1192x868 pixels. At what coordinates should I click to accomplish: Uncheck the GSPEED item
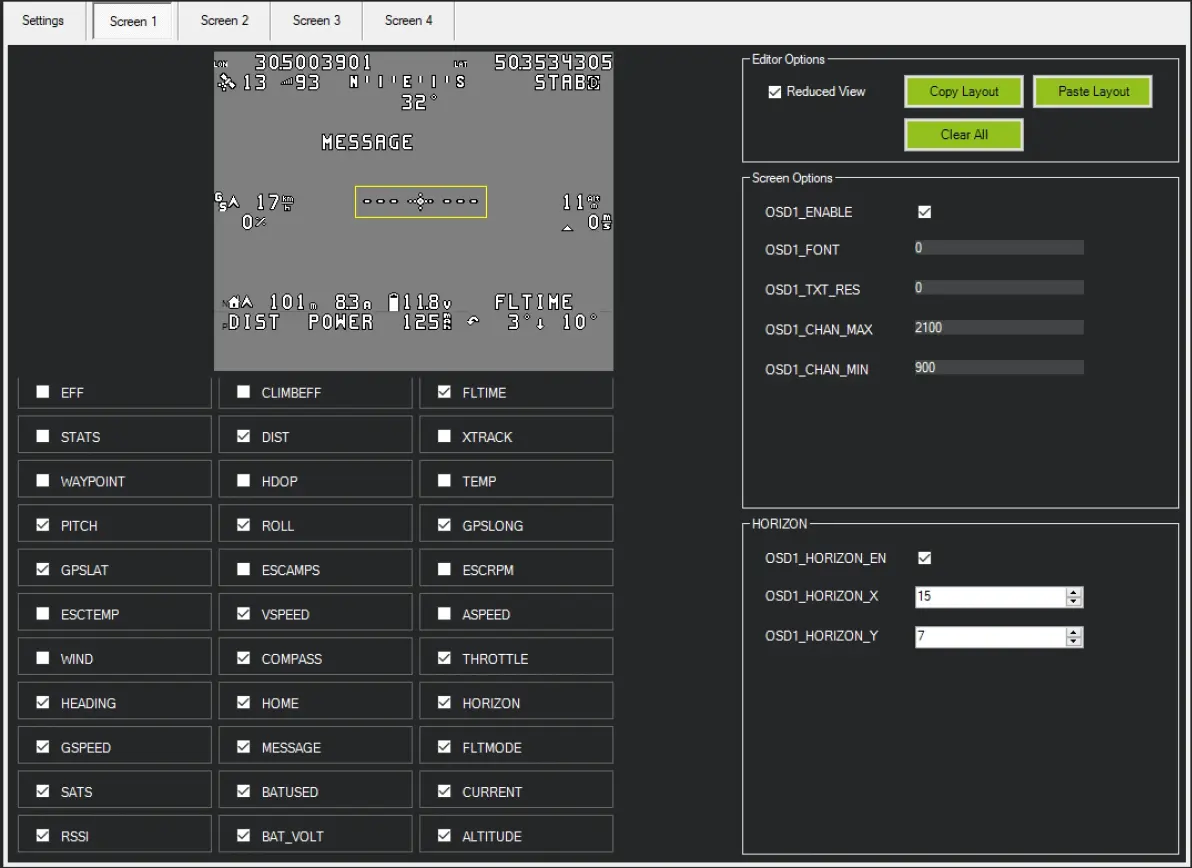[x=43, y=747]
